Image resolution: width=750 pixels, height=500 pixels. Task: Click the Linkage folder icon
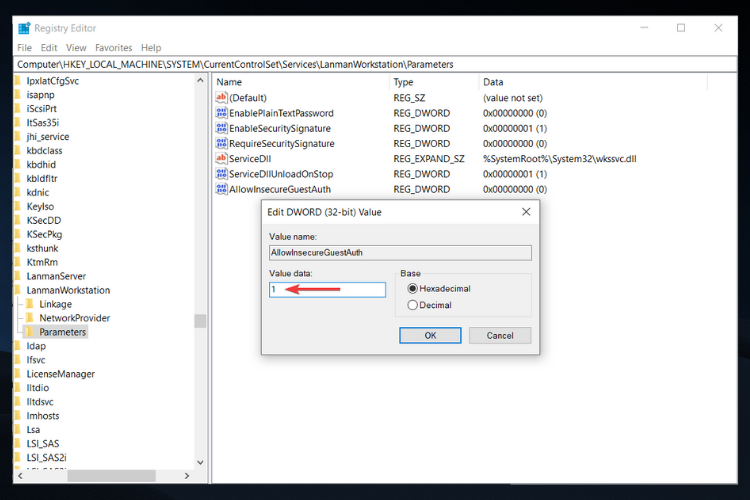(30, 304)
